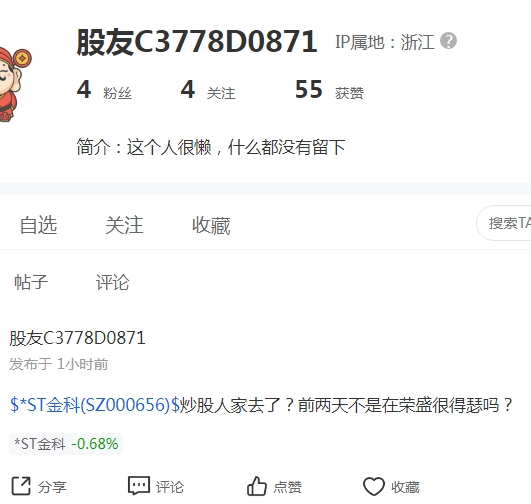The image size is (531, 504).
Task: Switch to the 关注 tab
Action: pos(124,225)
